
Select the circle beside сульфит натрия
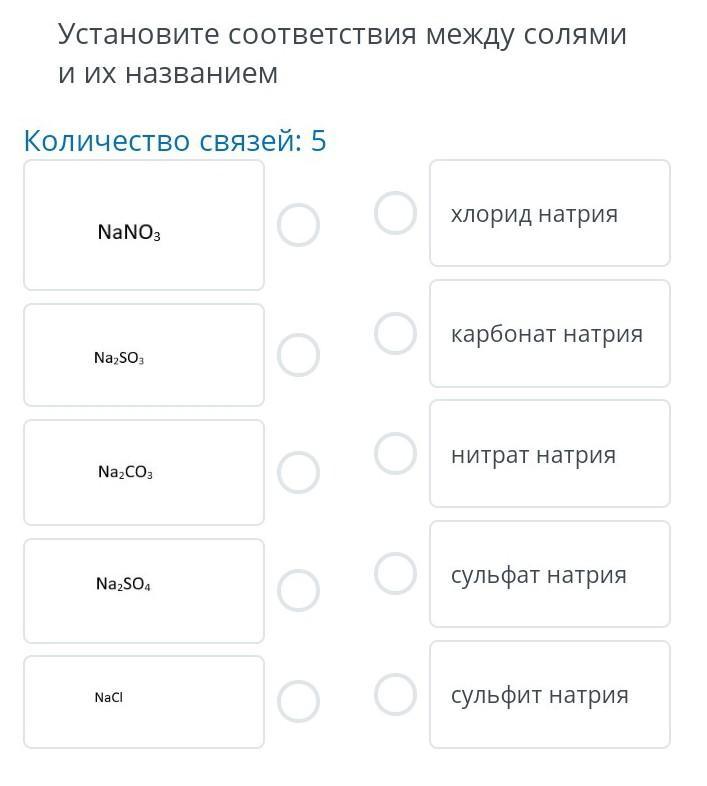click(x=395, y=694)
